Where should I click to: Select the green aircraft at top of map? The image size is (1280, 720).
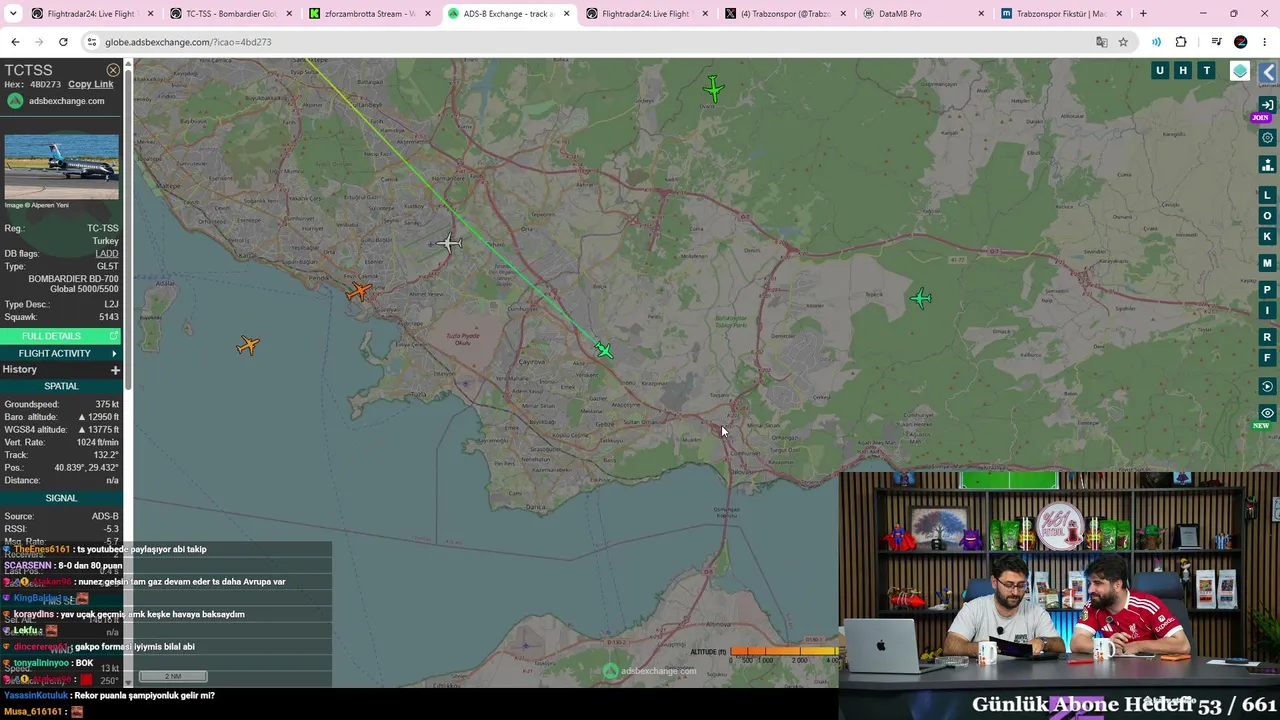[x=713, y=89]
